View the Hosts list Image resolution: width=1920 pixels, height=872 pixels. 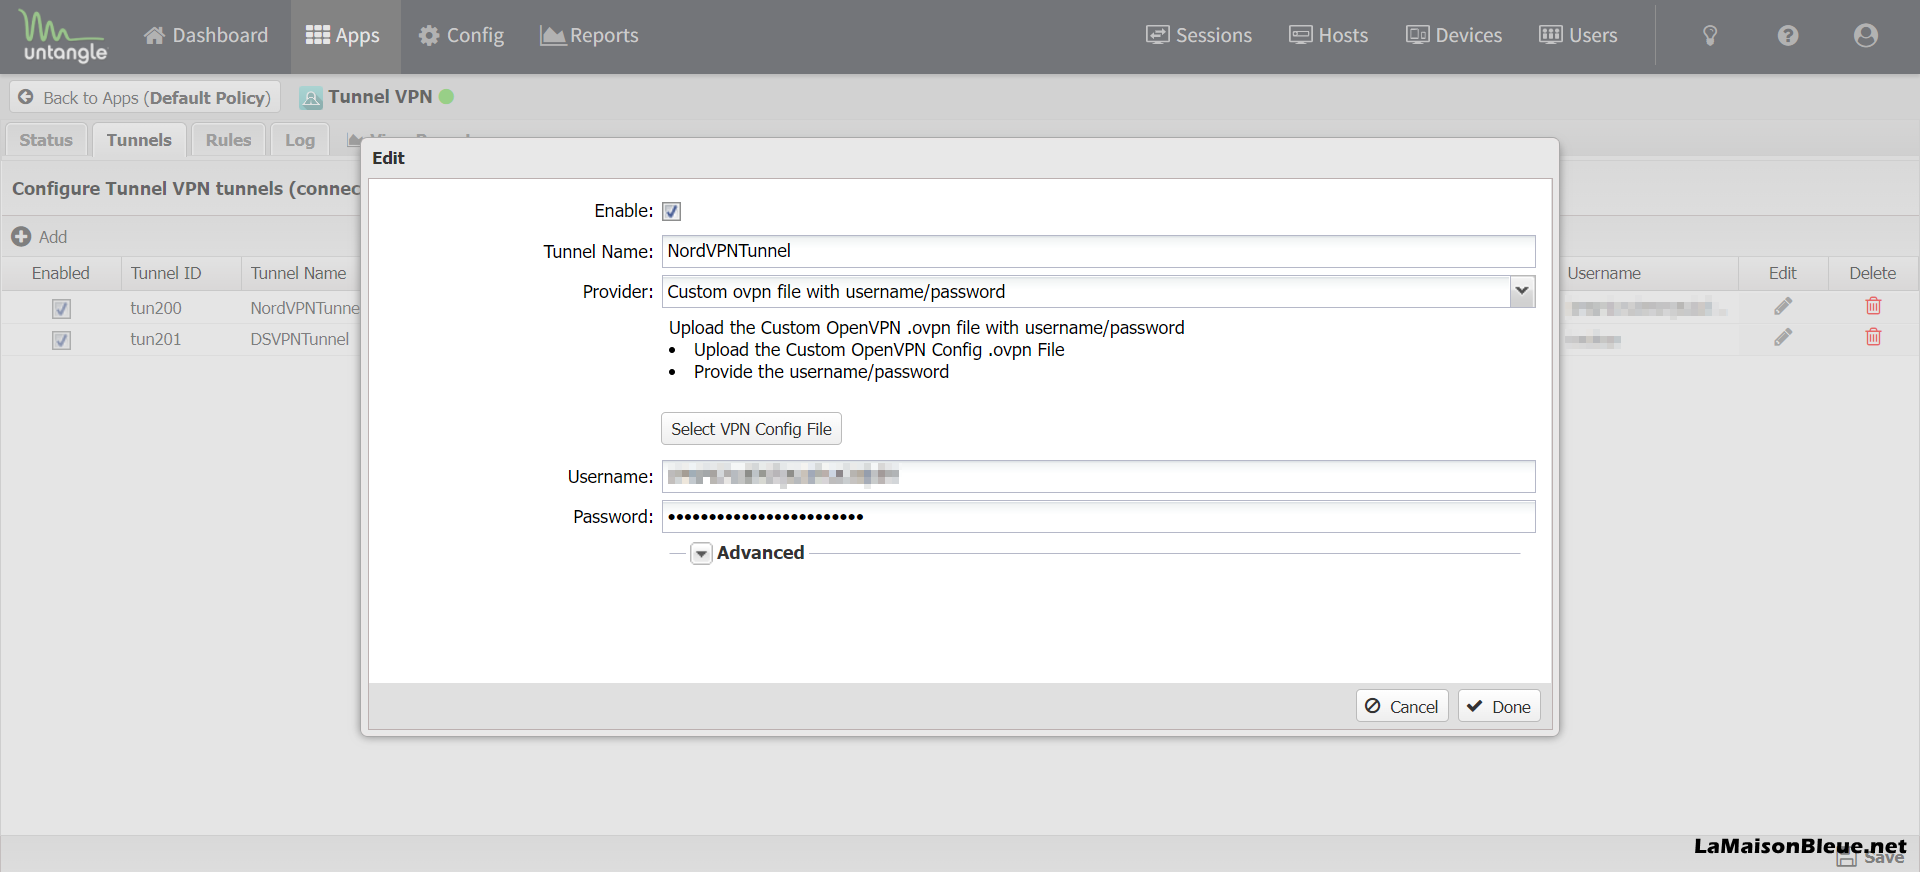tap(1328, 36)
